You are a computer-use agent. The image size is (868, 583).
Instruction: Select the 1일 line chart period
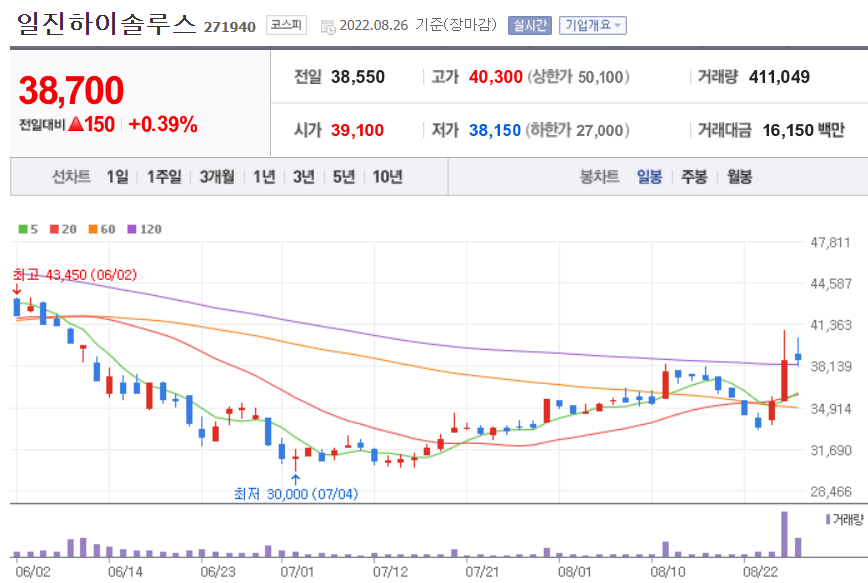pyautogui.click(x=117, y=177)
